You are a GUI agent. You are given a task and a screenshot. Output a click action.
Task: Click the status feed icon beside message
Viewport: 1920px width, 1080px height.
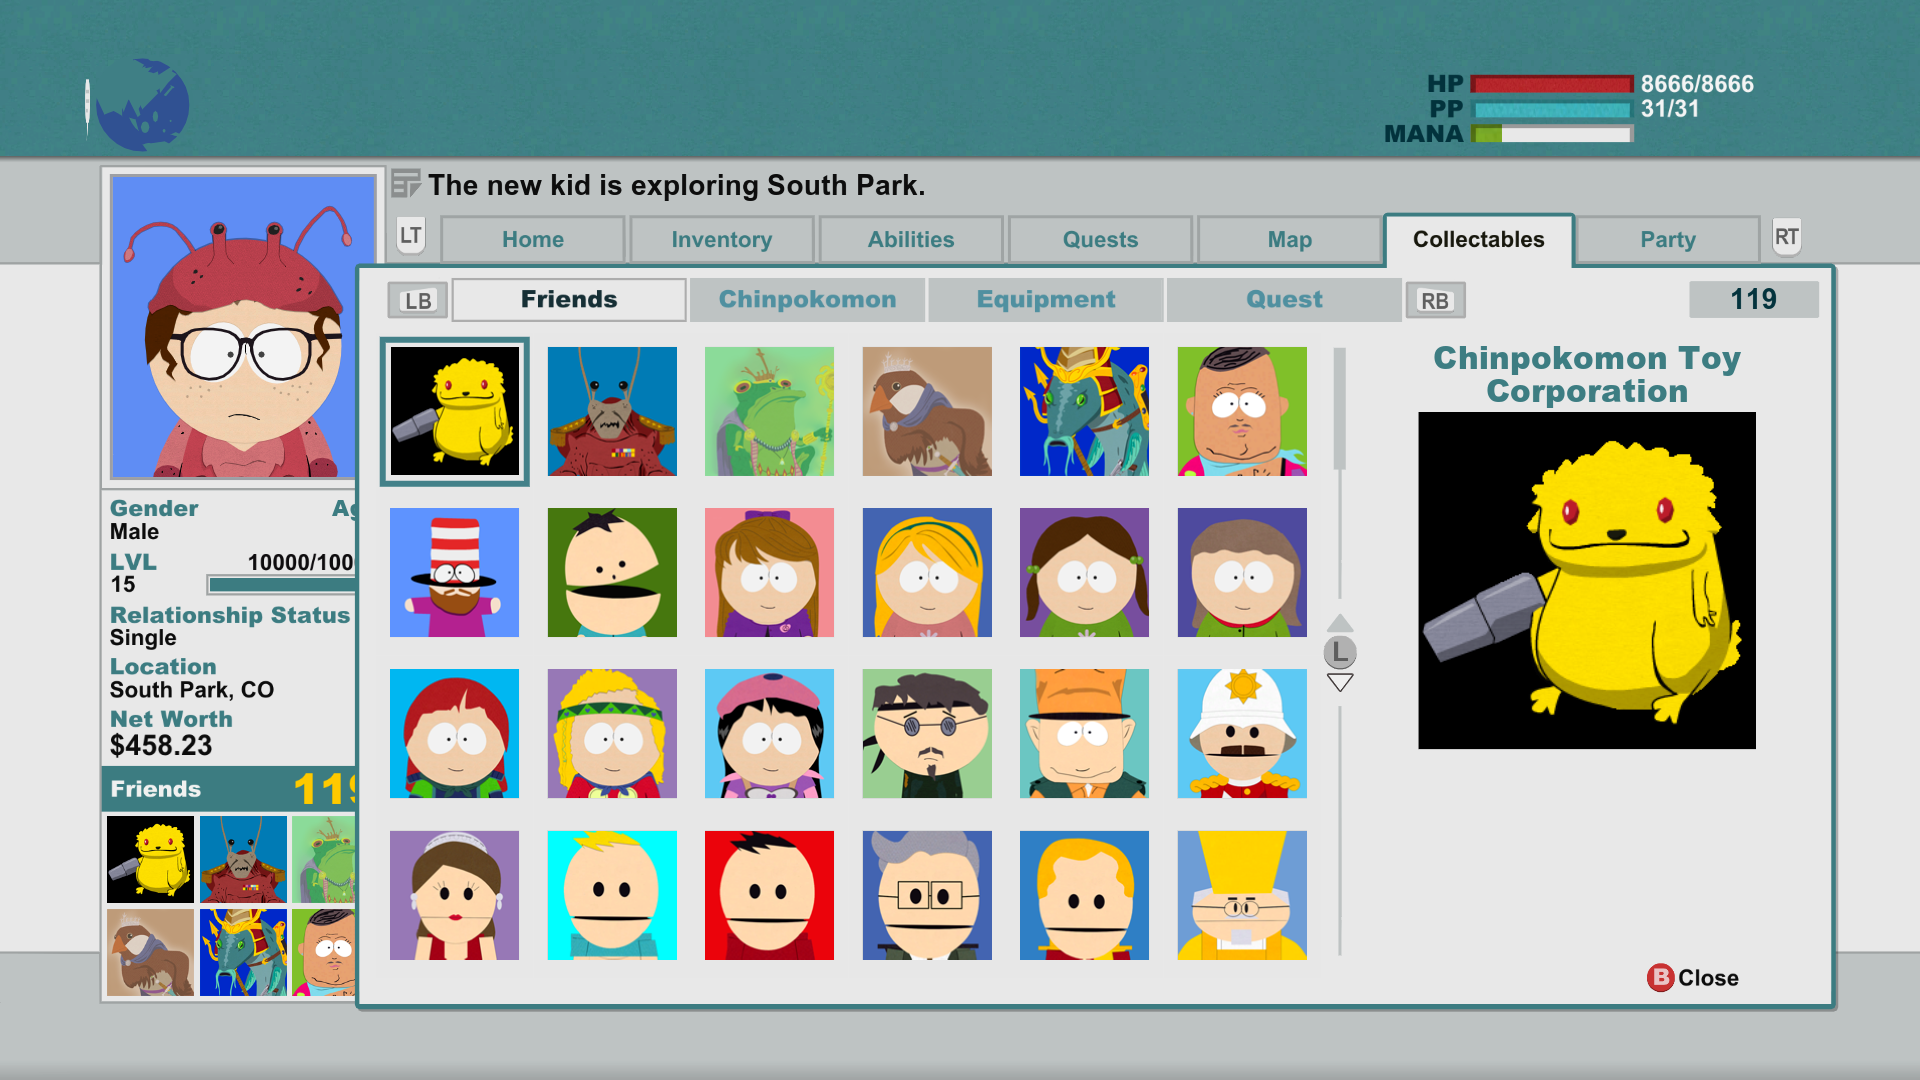point(405,185)
